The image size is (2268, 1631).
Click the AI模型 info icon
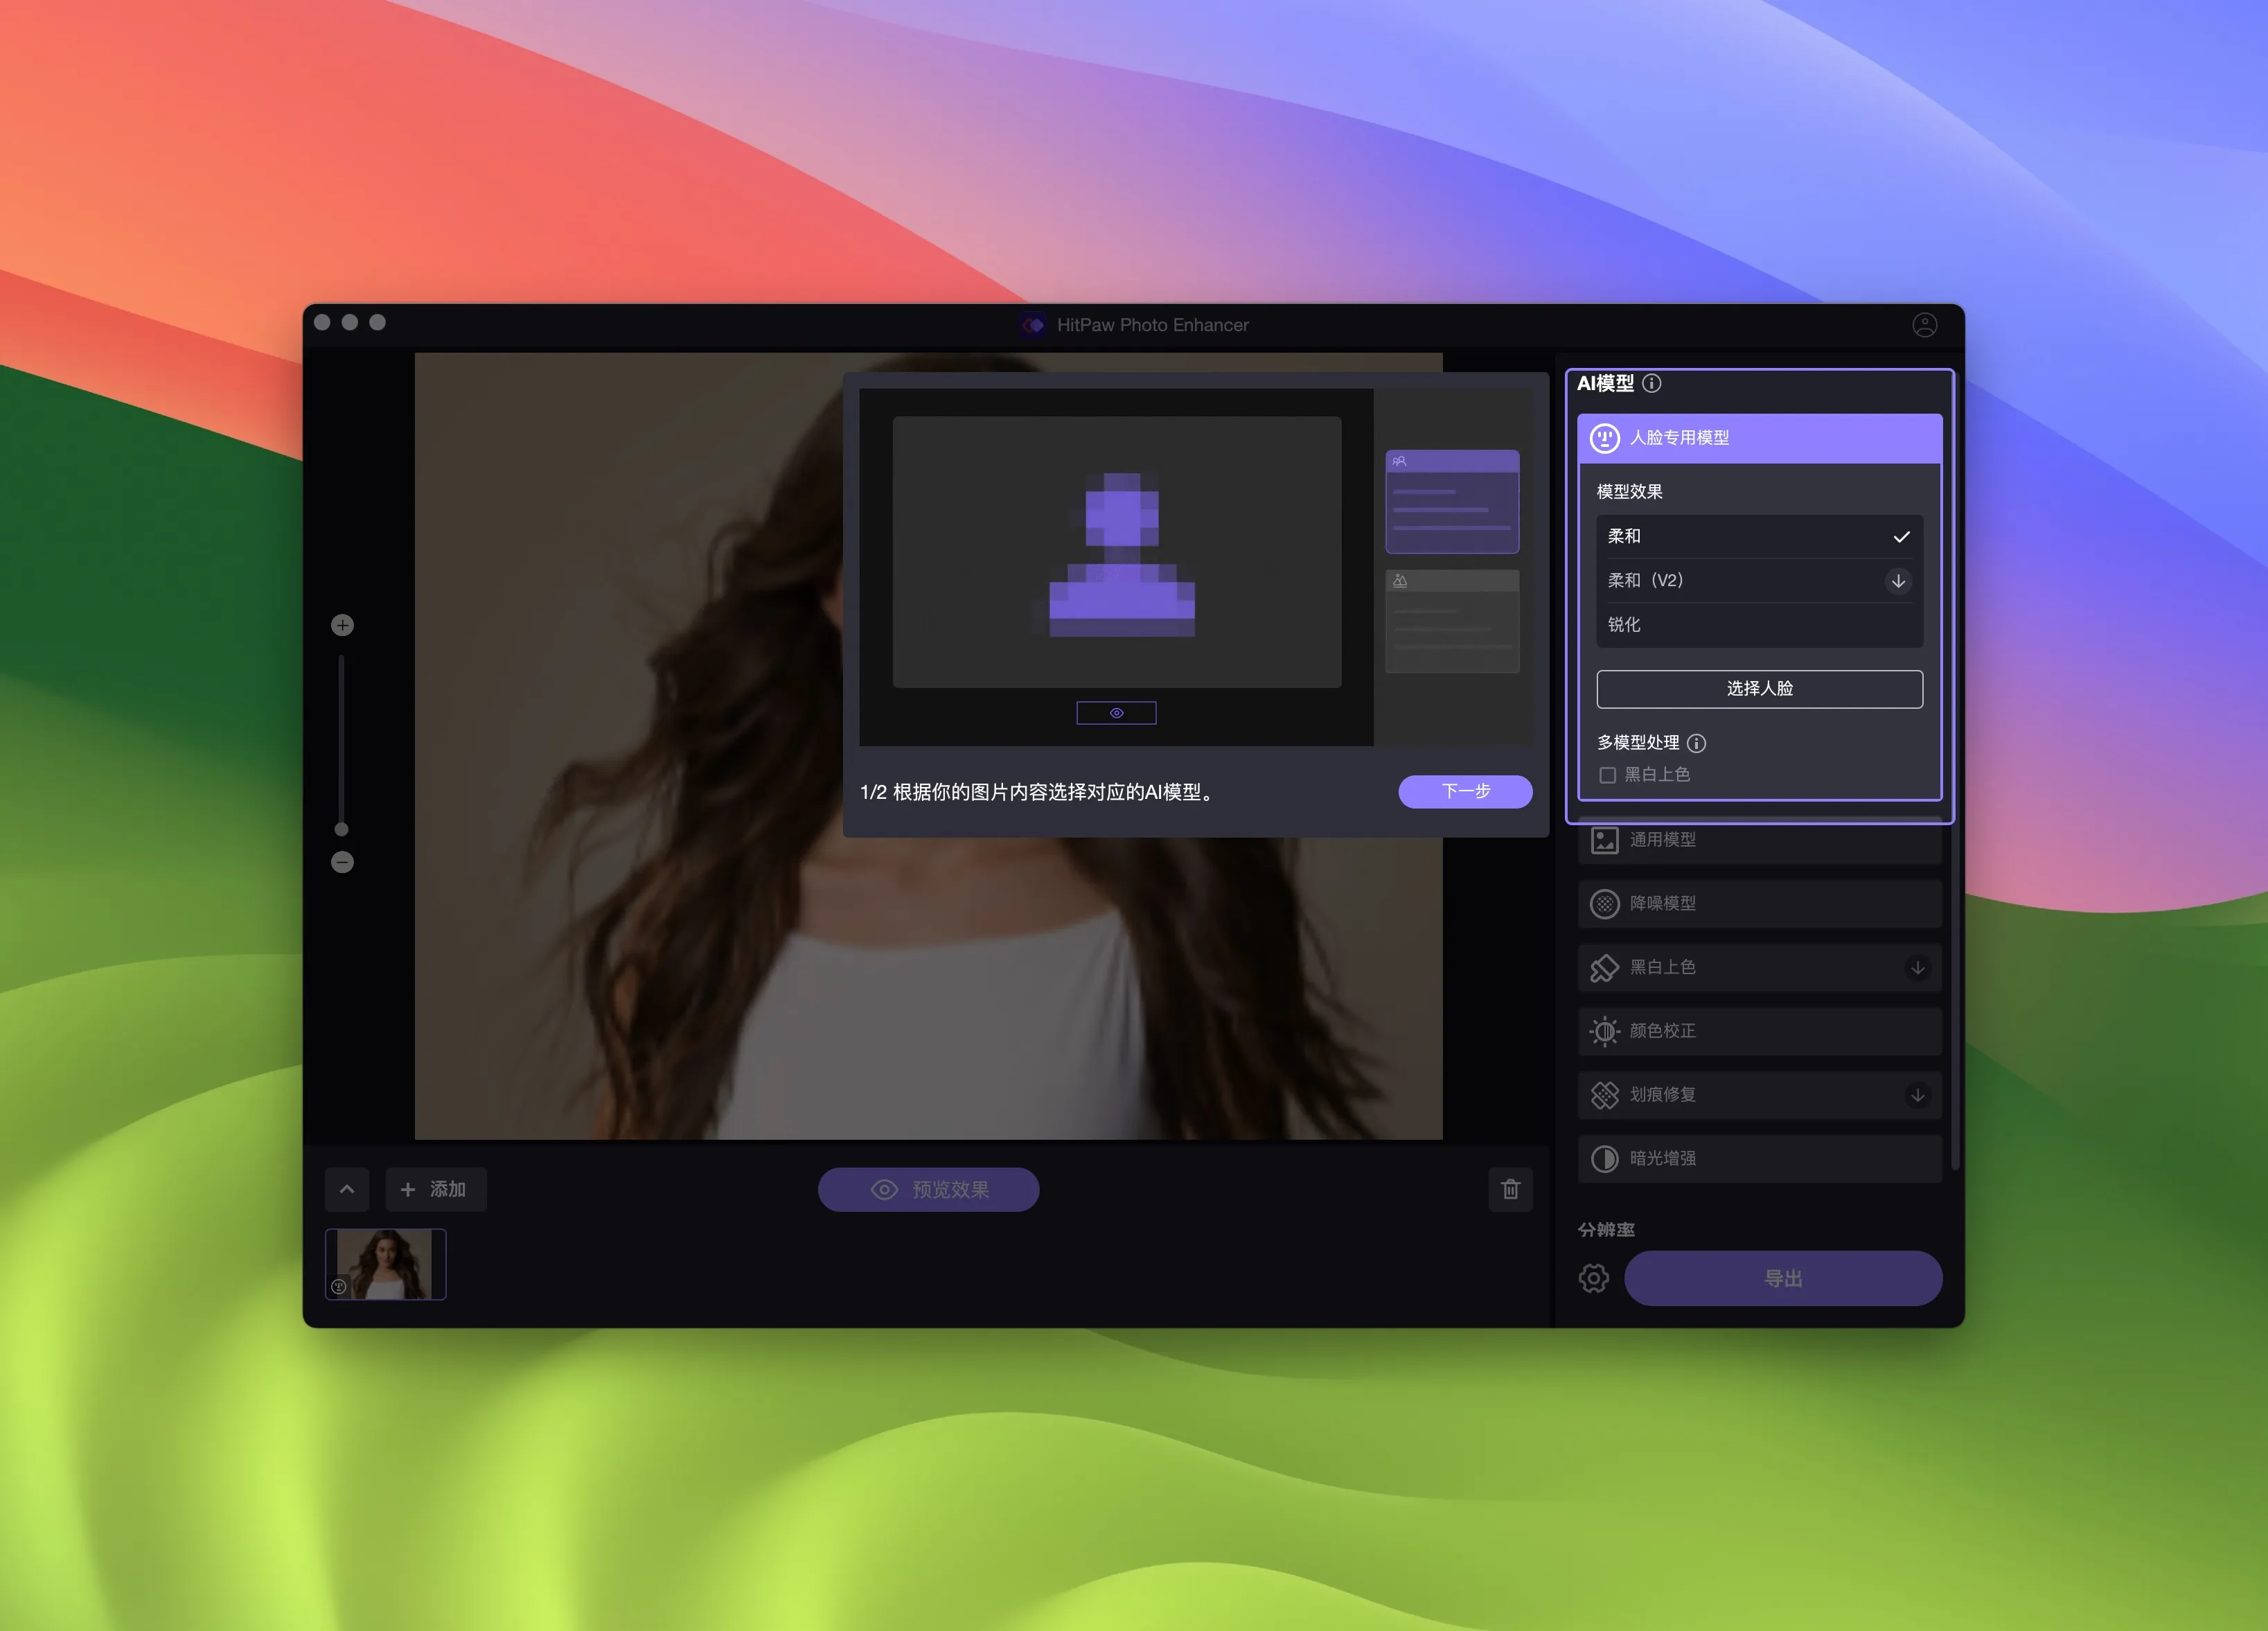(1652, 383)
